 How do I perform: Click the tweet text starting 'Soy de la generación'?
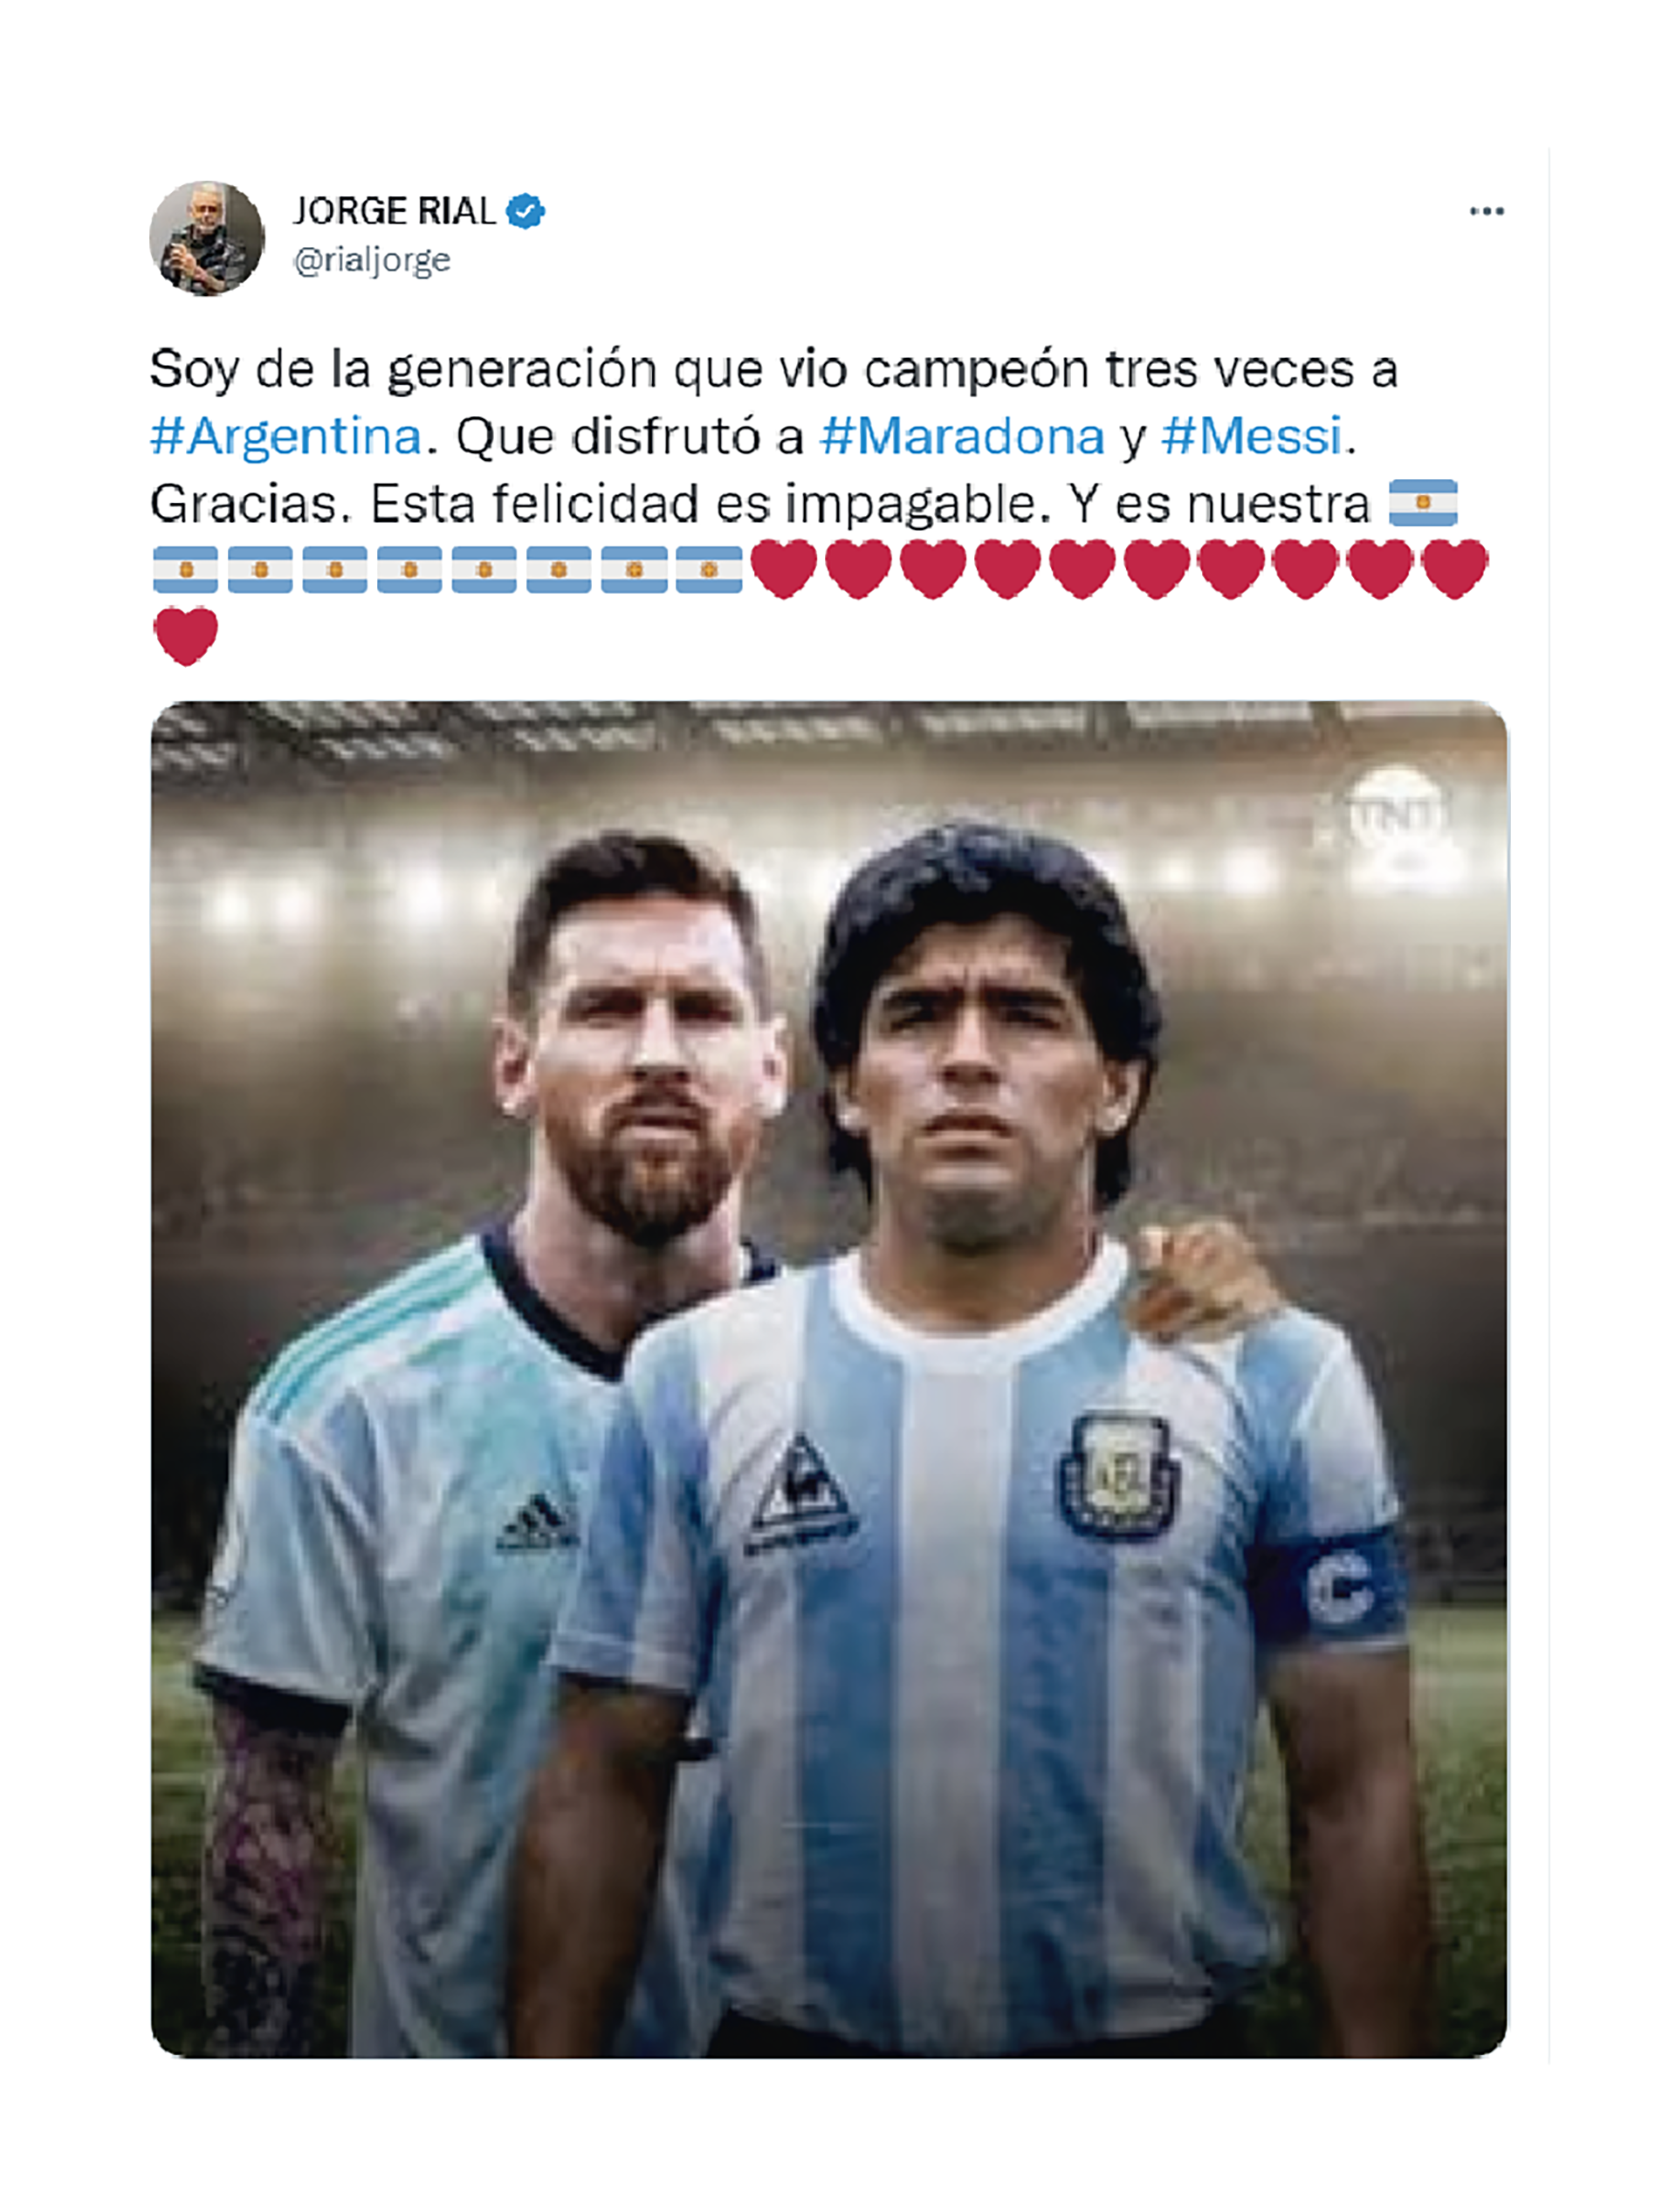point(773,369)
